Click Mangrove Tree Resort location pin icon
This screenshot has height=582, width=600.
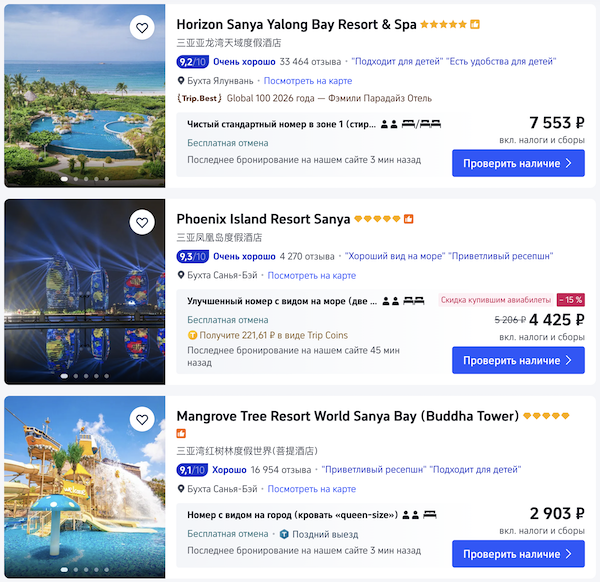(x=181, y=489)
